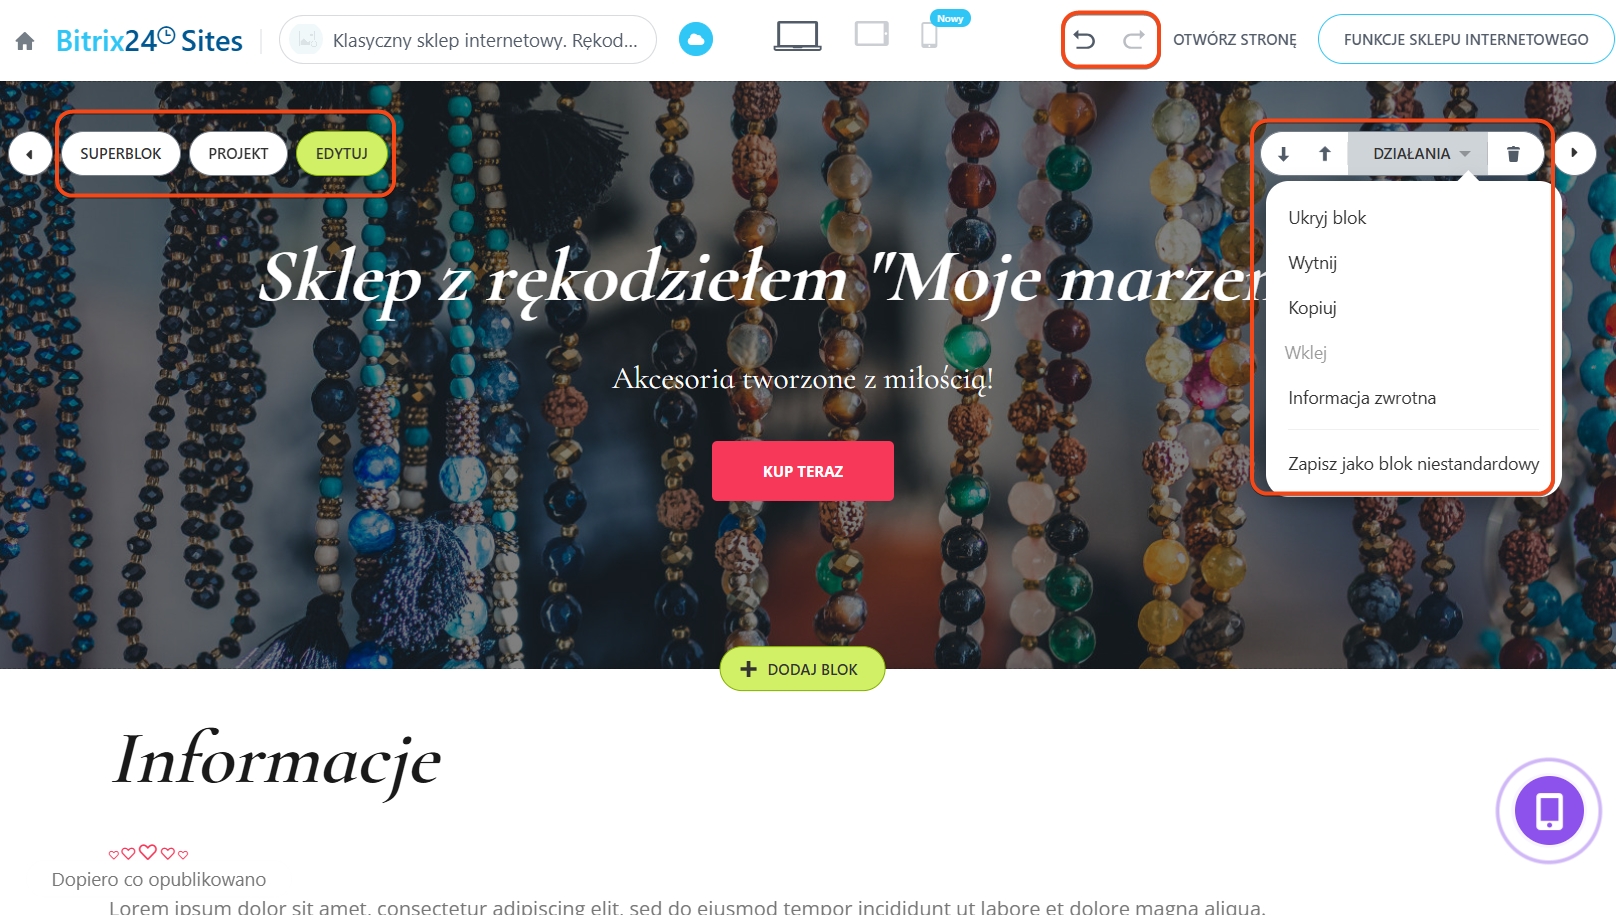Undo the last change
Image resolution: width=1616 pixels, height=915 pixels.
click(1084, 40)
